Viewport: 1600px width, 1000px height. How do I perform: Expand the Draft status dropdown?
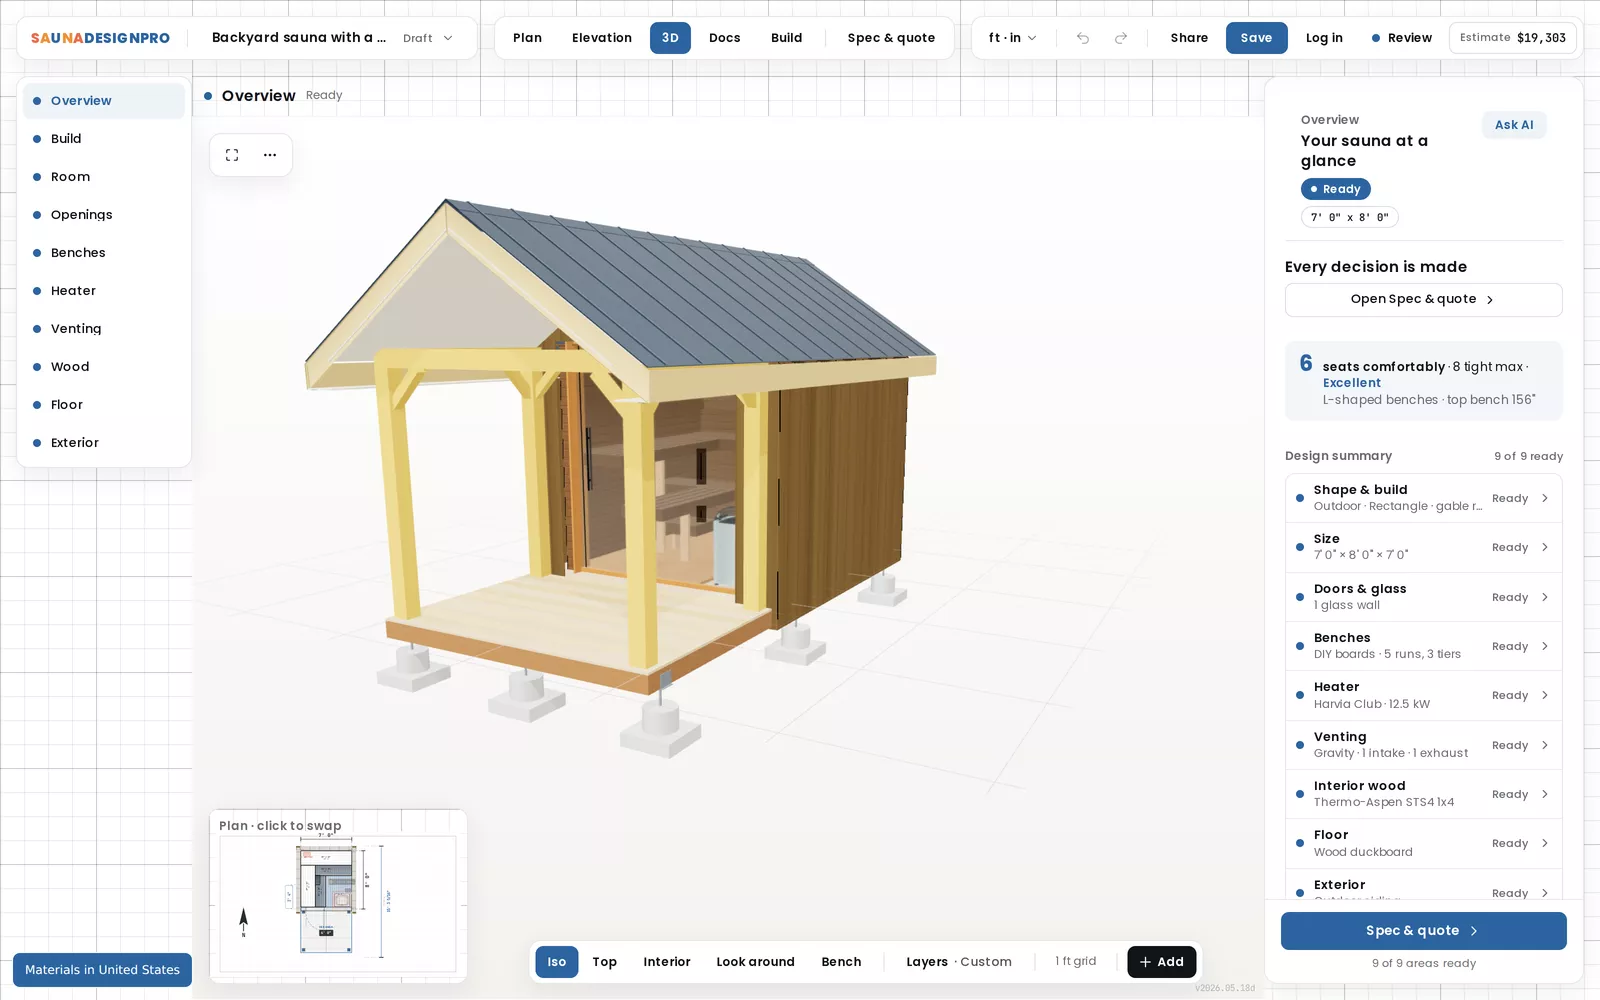(428, 38)
